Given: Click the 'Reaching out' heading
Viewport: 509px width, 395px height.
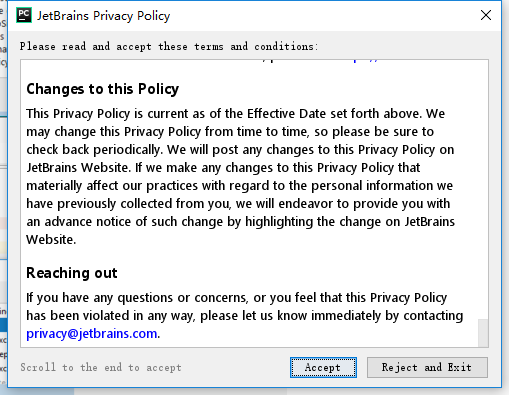Looking at the screenshot, I should click(x=72, y=273).
